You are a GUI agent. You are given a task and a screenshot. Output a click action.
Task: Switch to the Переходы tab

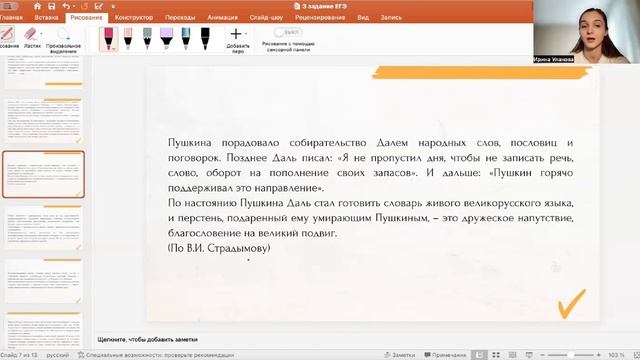[180, 18]
